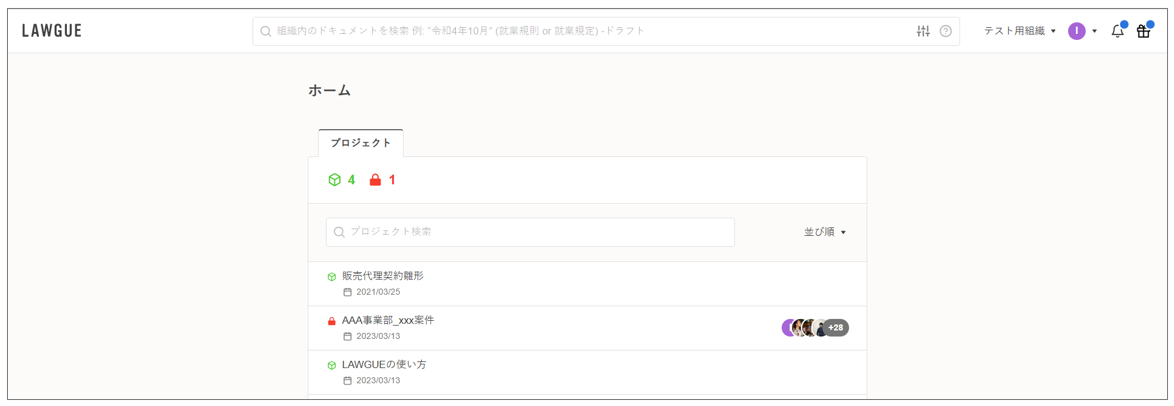Open search filter settings icon

923,31
